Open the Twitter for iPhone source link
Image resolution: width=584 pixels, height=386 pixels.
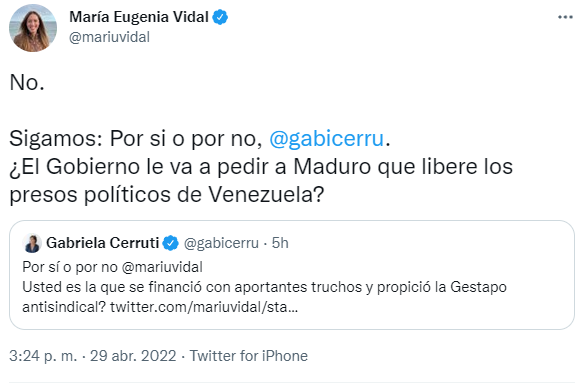(x=249, y=356)
